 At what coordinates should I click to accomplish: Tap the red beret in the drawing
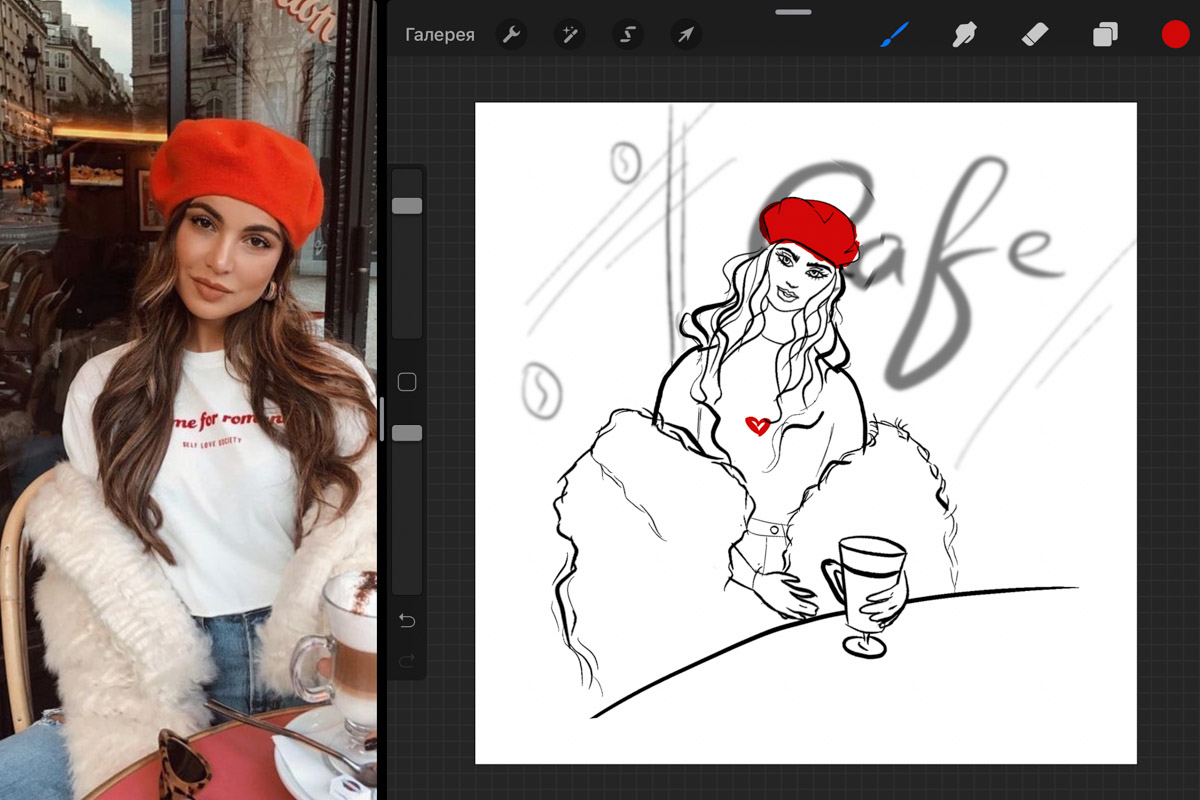808,229
